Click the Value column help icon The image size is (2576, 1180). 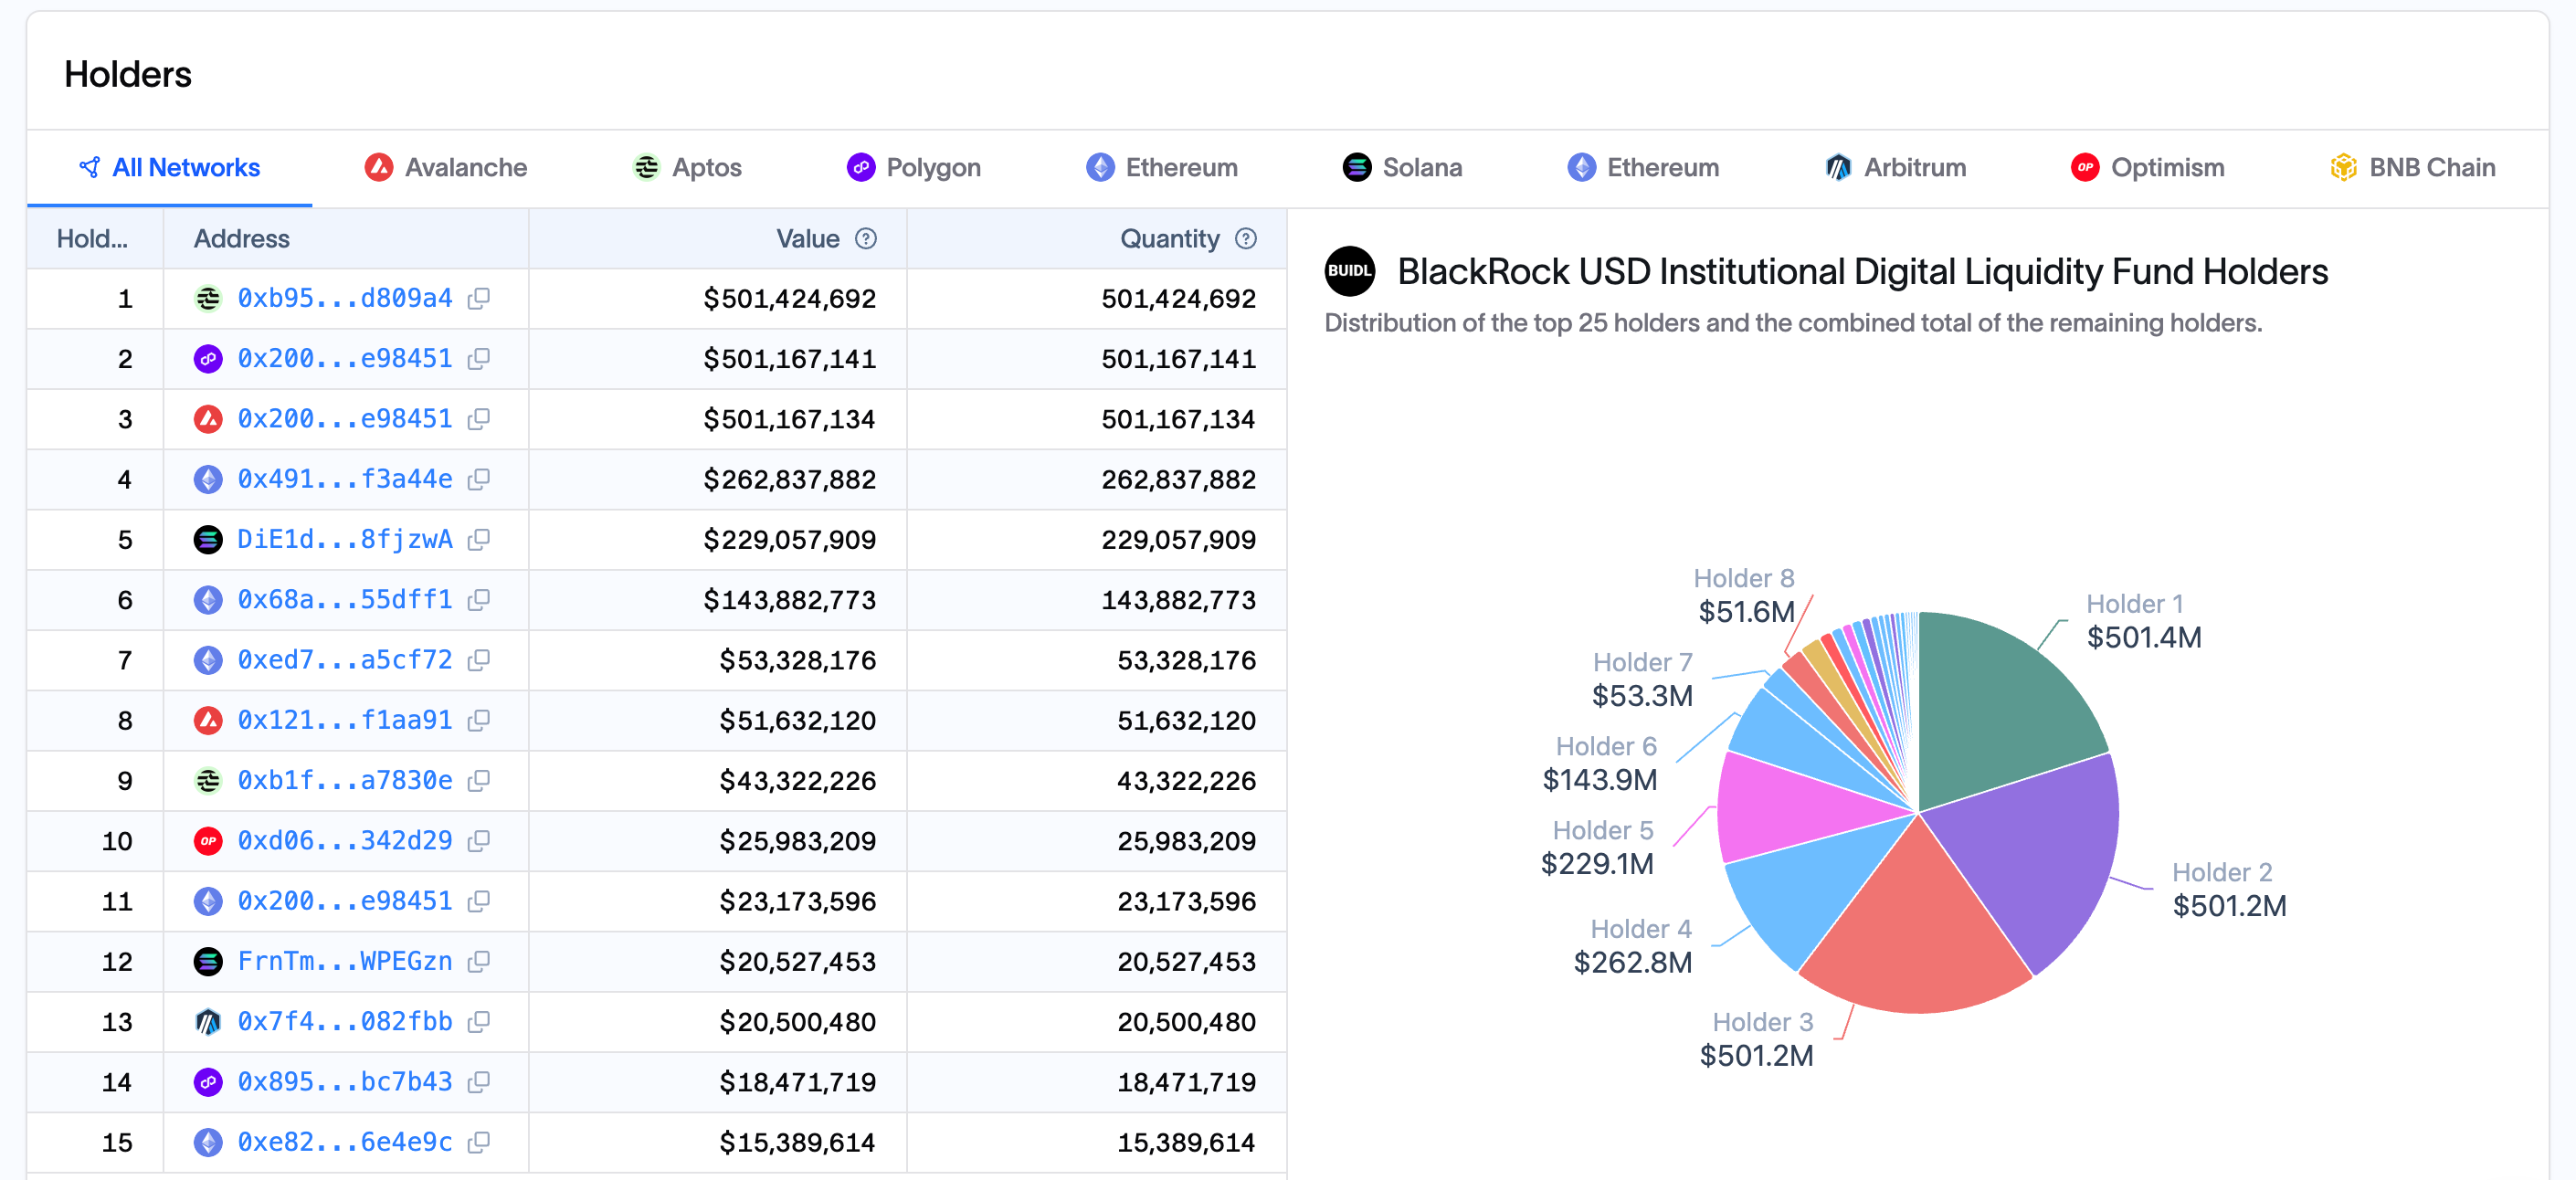tap(866, 239)
